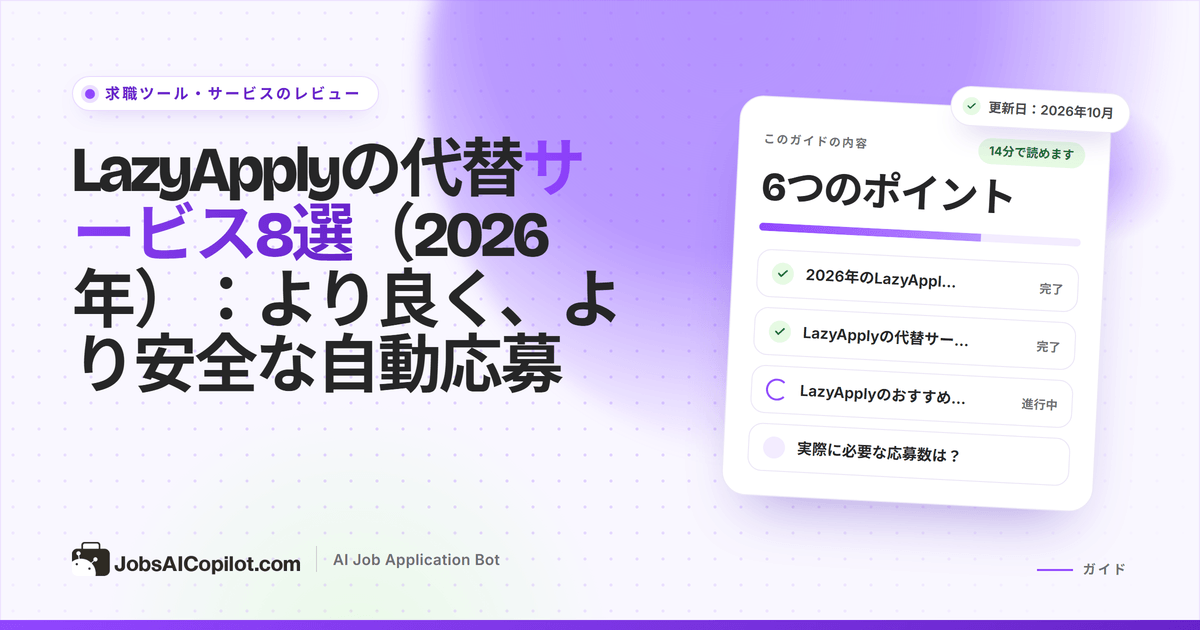Viewport: 1200px width, 630px height.
Task: Click the green check icon beside 更新日
Action: 971,106
